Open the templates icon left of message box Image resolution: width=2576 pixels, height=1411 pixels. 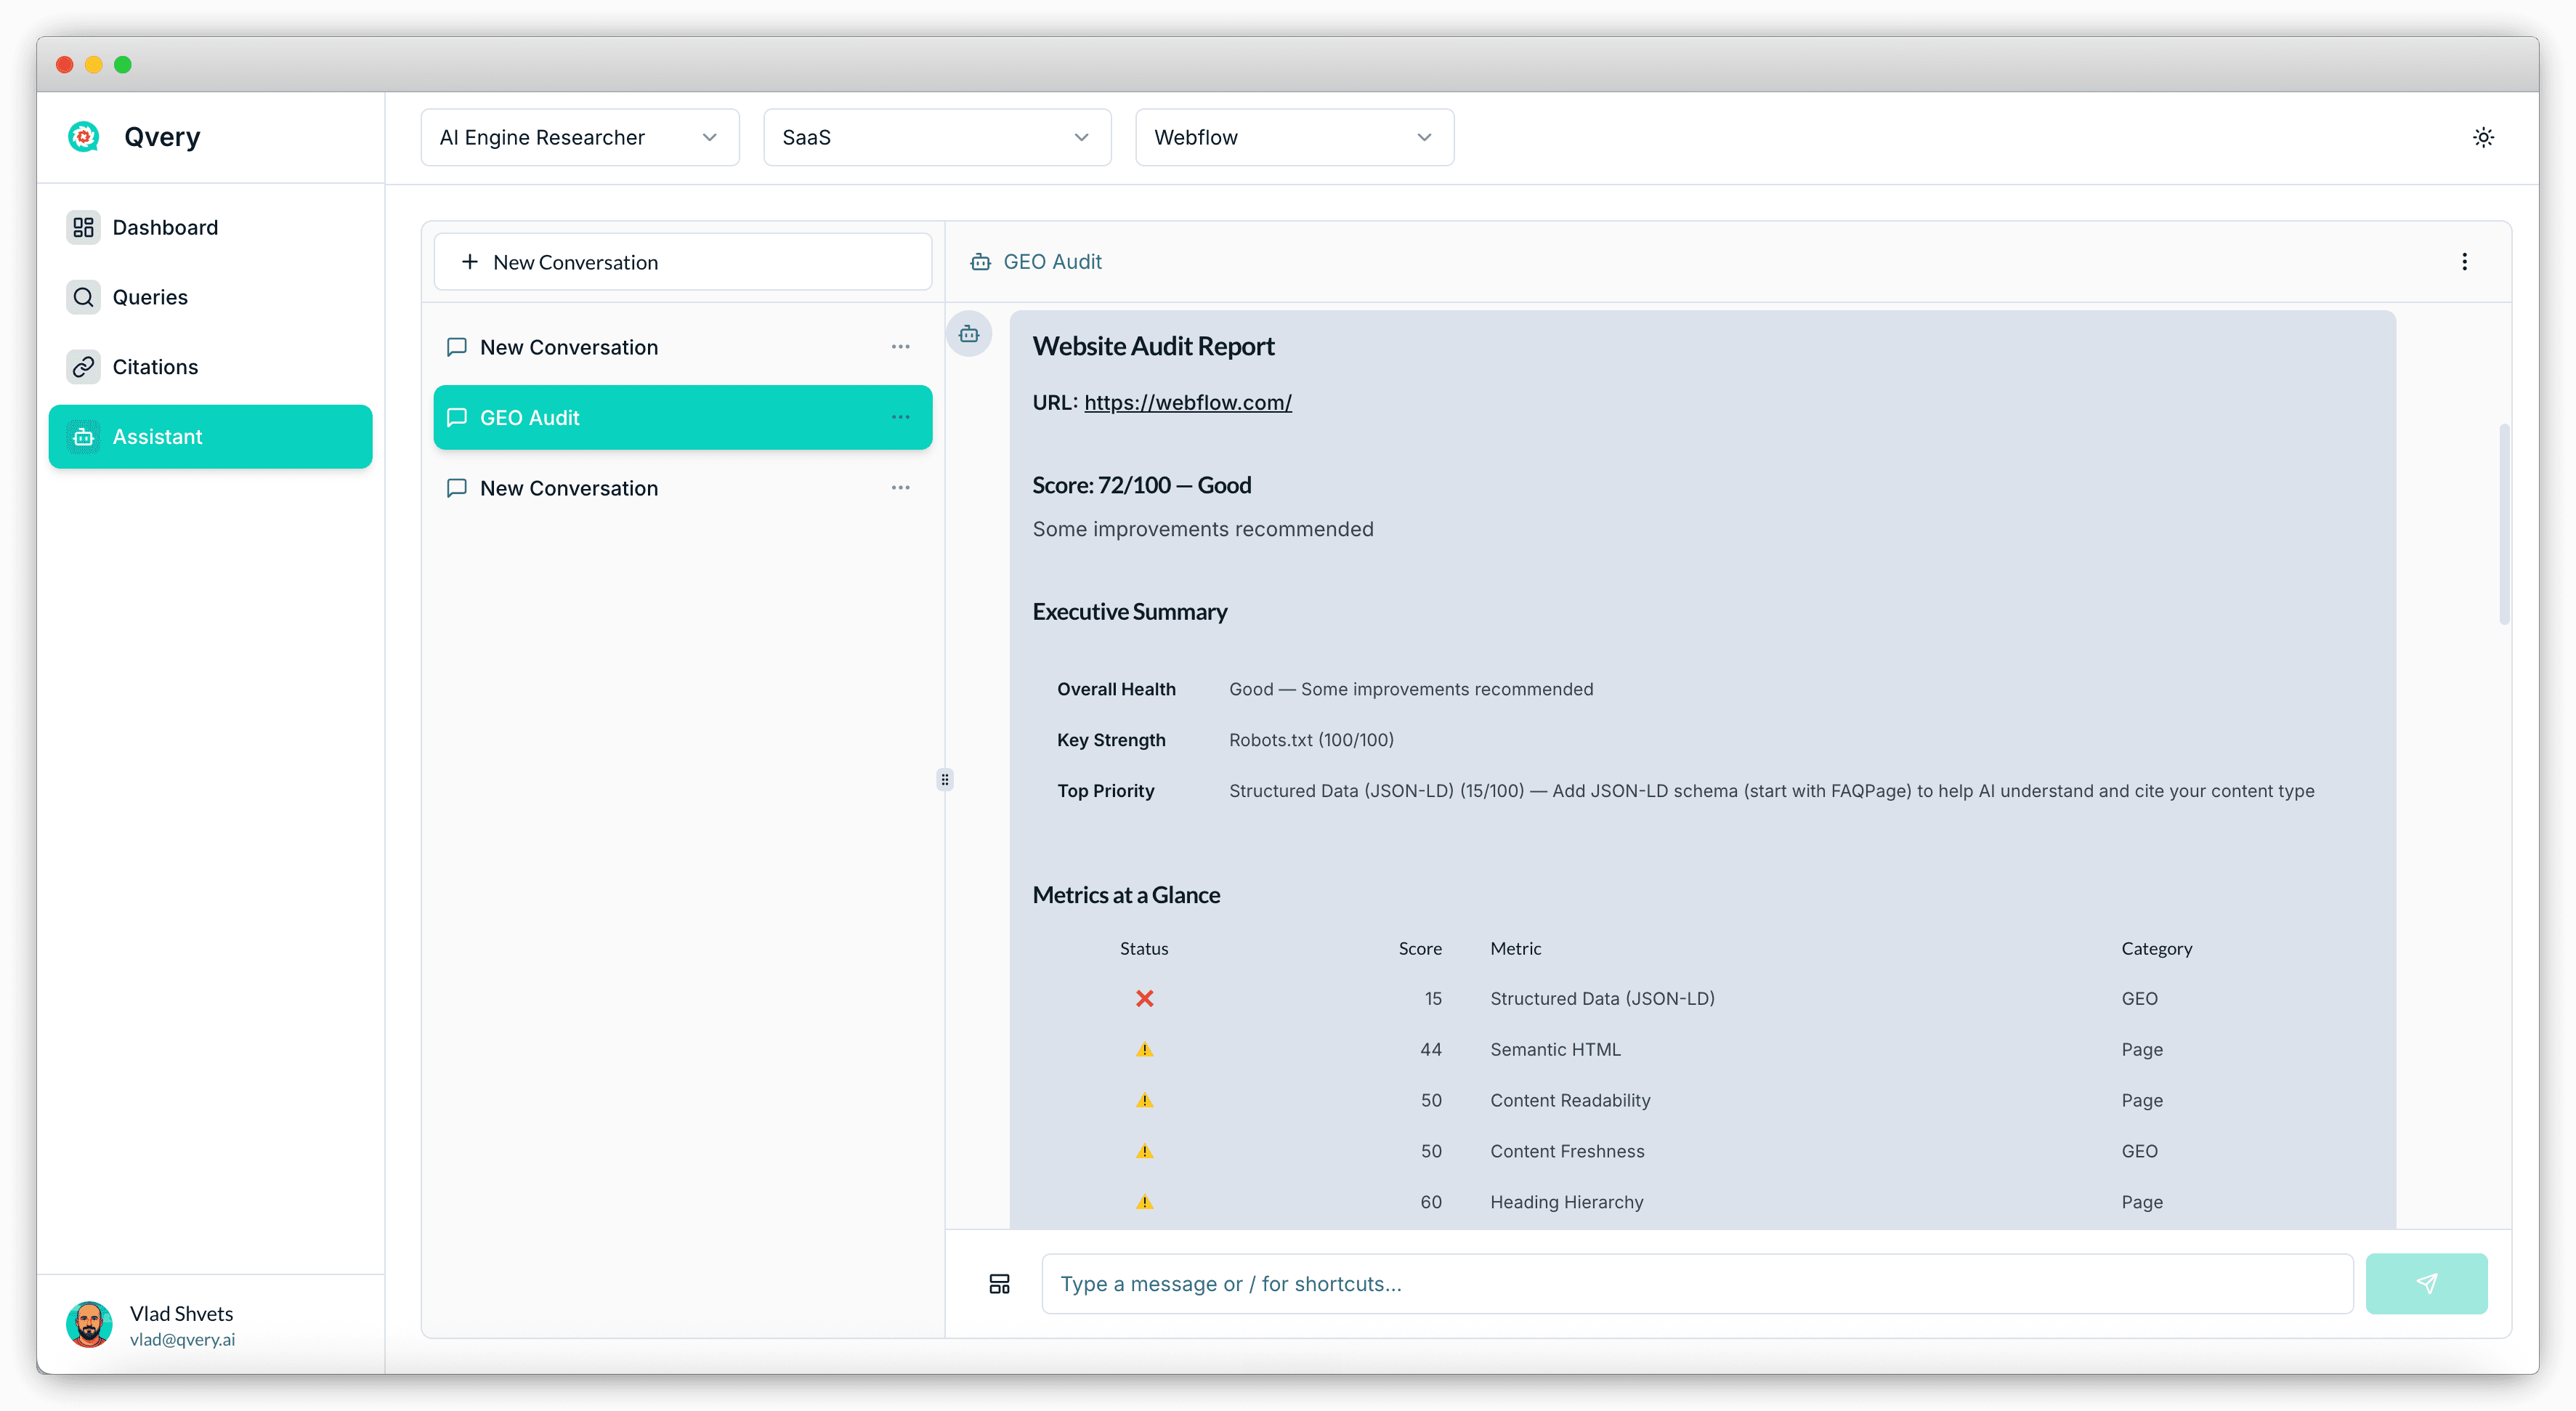click(x=999, y=1284)
